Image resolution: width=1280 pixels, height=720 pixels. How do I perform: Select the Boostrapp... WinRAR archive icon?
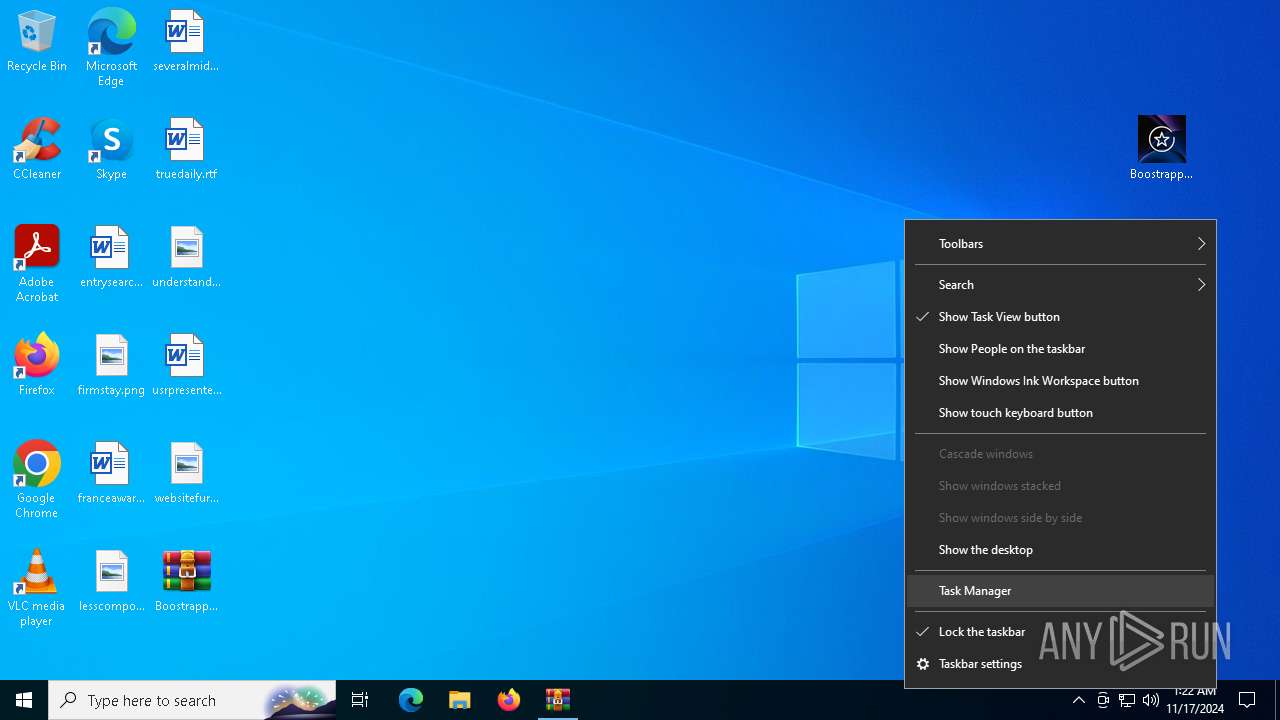pyautogui.click(x=186, y=582)
